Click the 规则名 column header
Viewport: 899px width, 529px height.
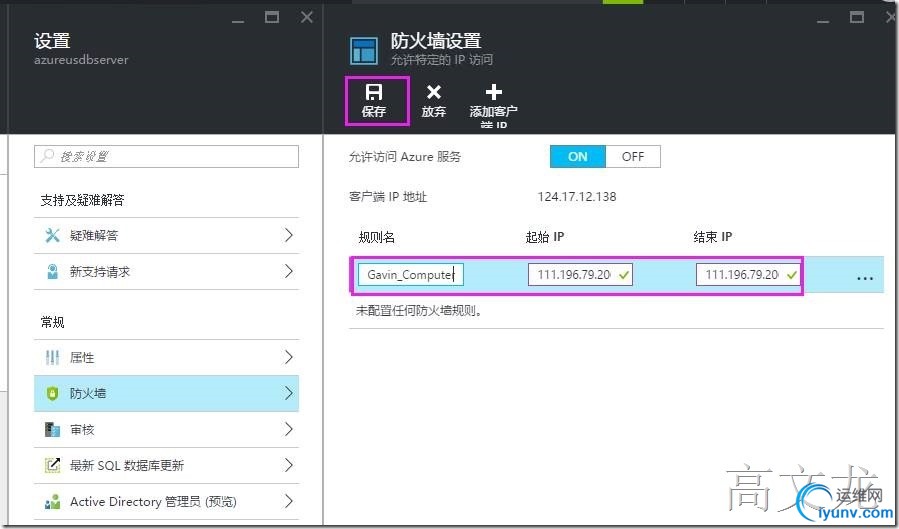coord(377,237)
